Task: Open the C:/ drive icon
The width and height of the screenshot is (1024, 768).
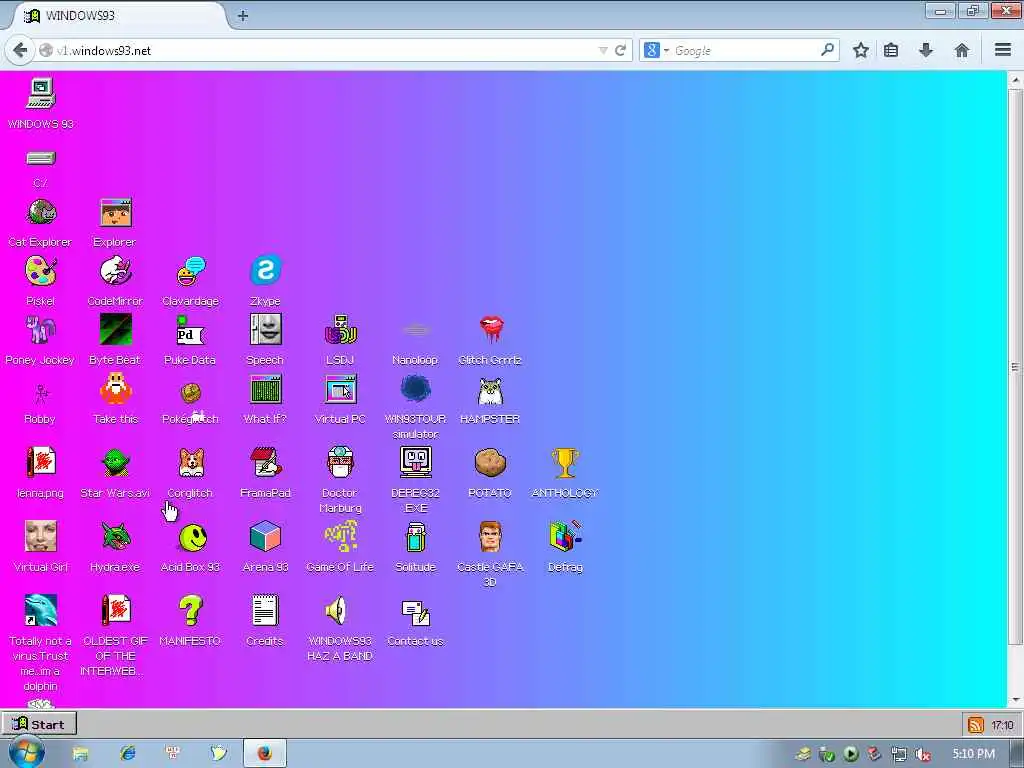Action: [40, 158]
